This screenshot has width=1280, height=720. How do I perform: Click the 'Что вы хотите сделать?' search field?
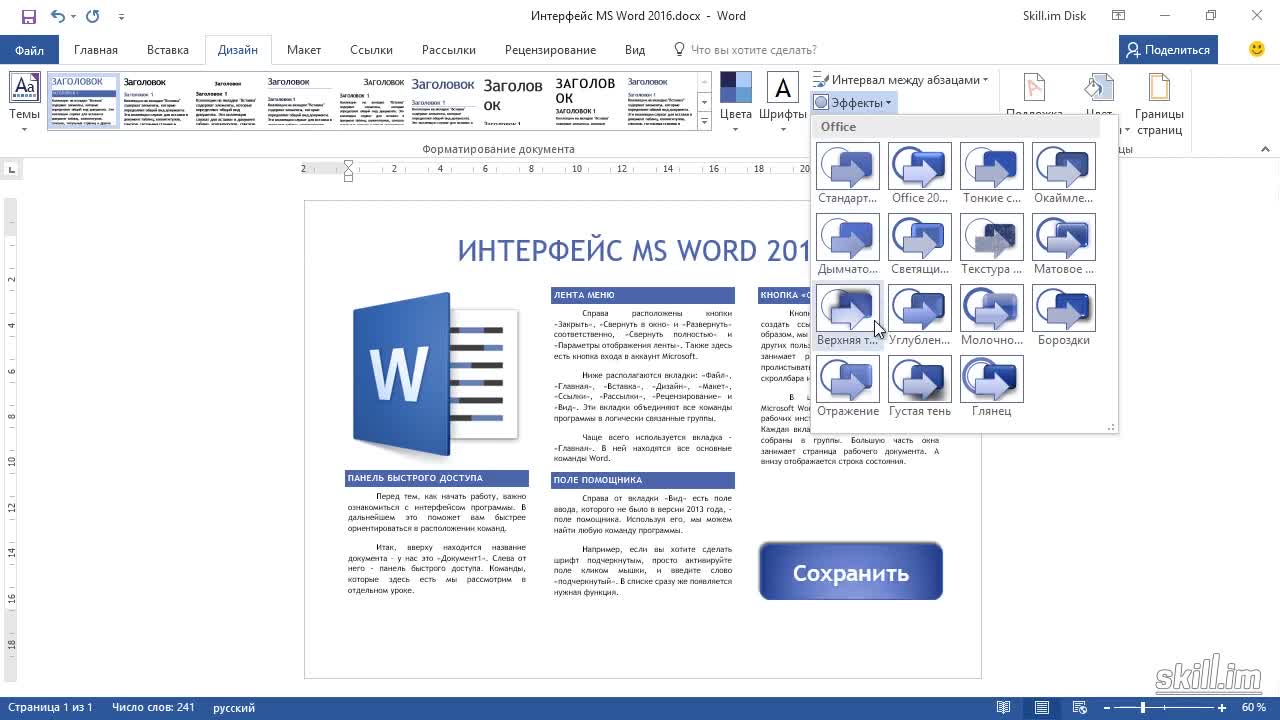pyautogui.click(x=753, y=50)
